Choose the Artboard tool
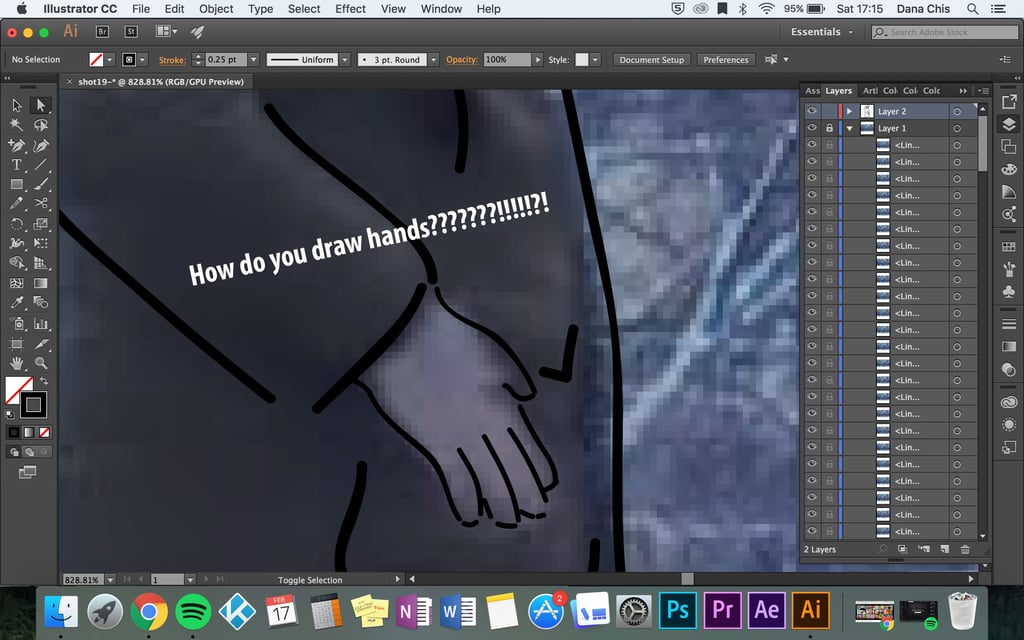1024x640 pixels. coord(17,344)
